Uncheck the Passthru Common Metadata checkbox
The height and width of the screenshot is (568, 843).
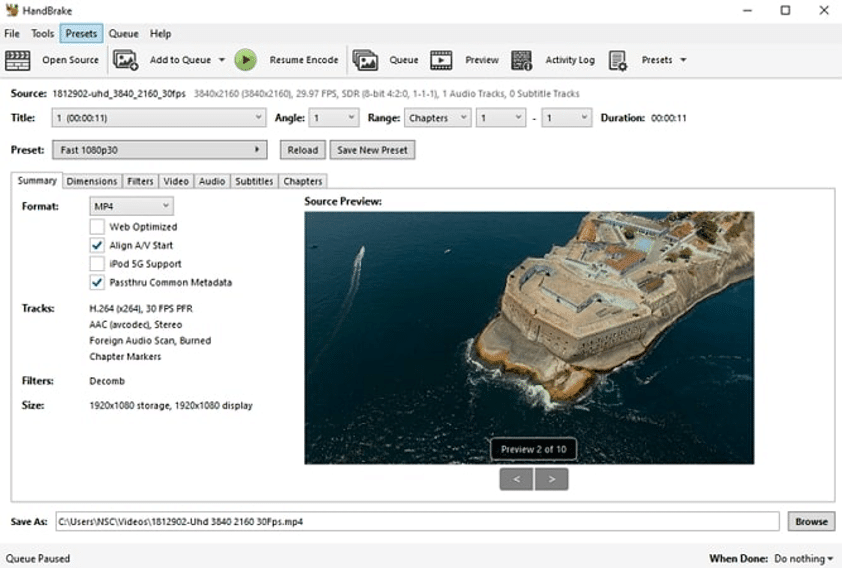pyautogui.click(x=97, y=282)
